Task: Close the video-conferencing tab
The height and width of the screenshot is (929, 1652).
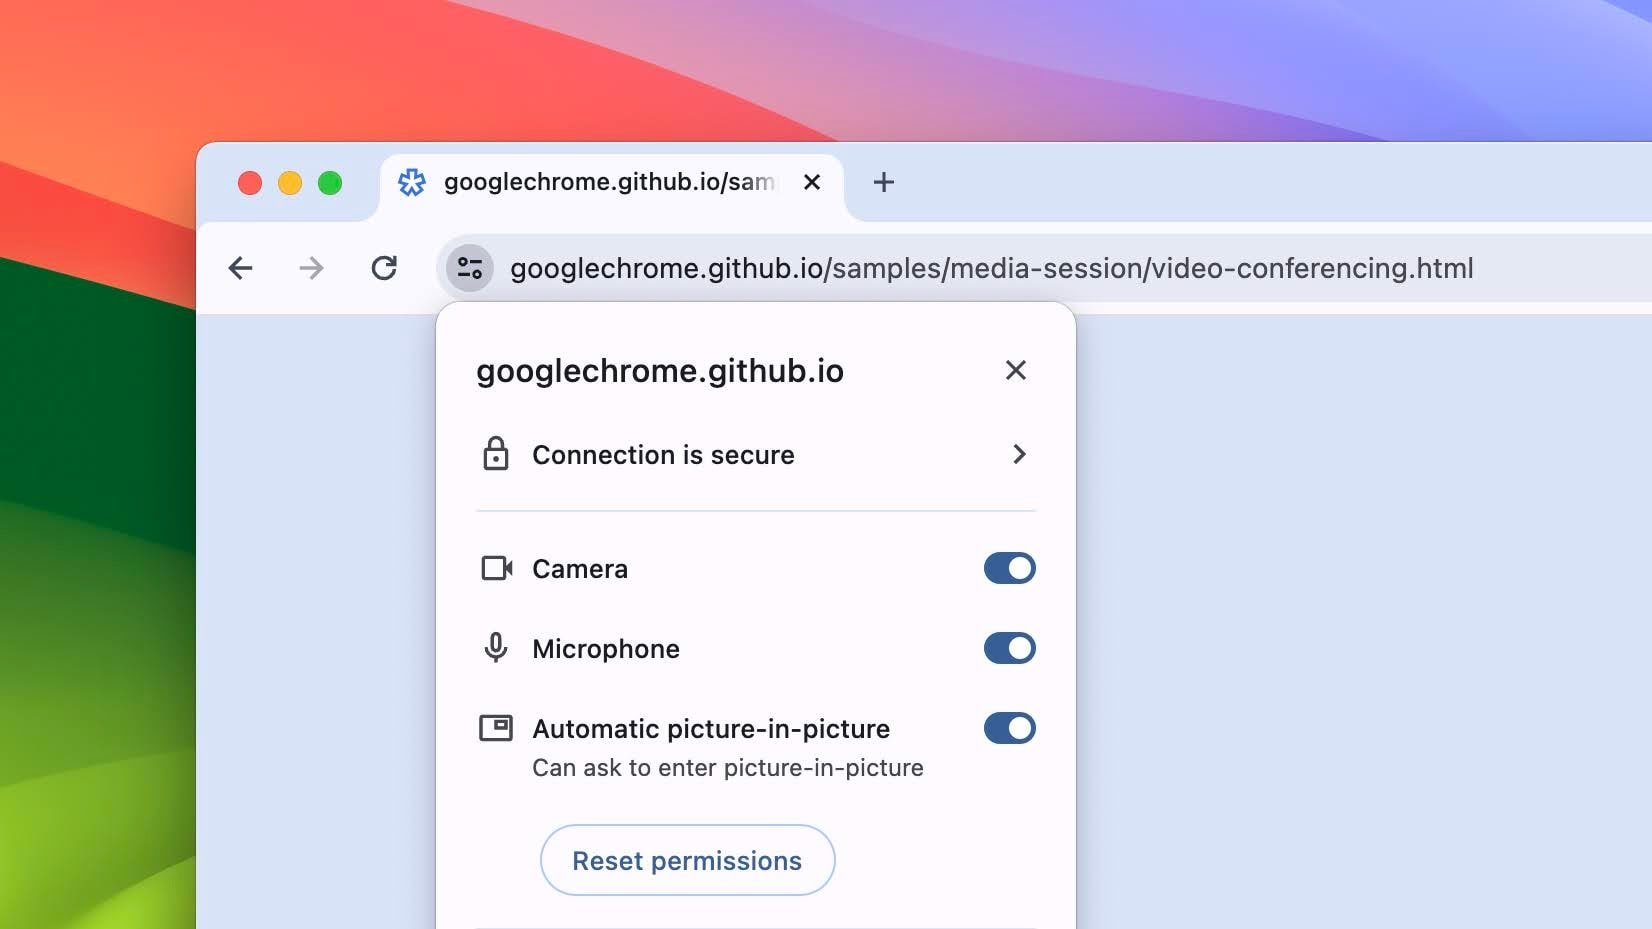Action: [812, 182]
